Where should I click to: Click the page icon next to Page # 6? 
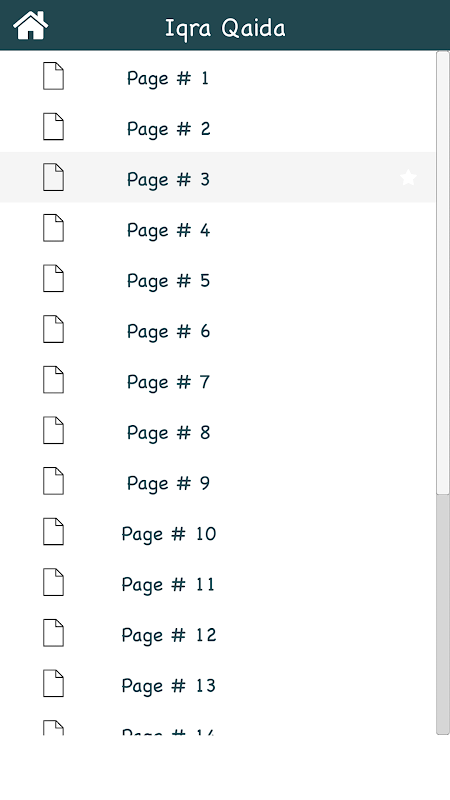coord(54,329)
